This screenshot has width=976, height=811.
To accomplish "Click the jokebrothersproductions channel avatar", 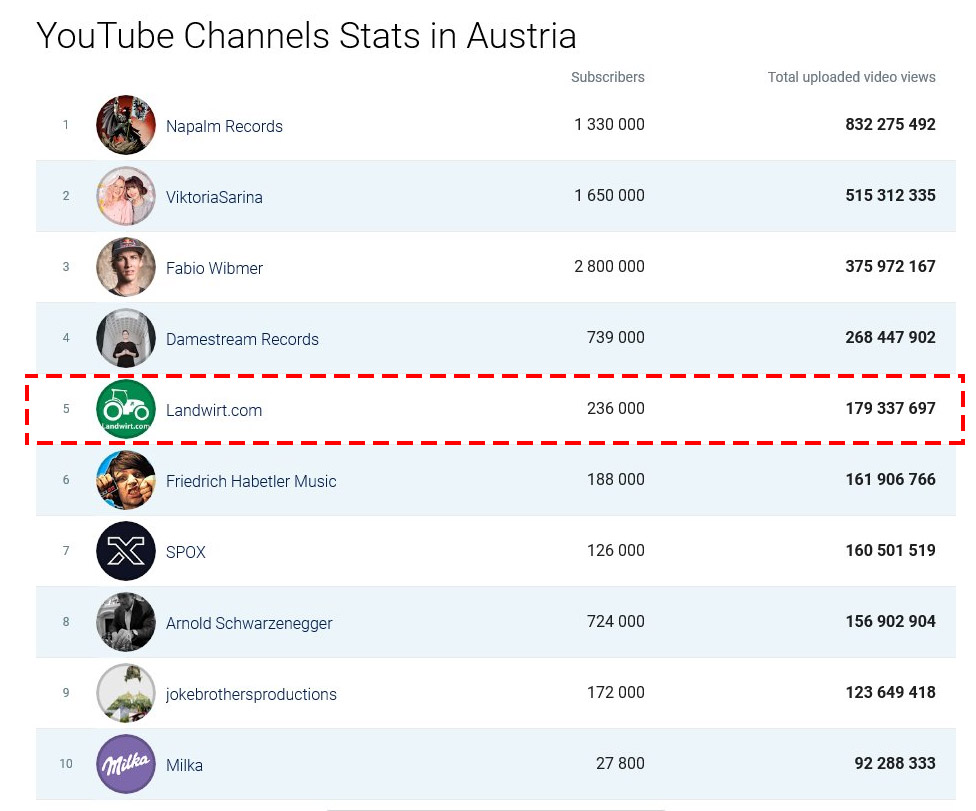I will coord(126,693).
